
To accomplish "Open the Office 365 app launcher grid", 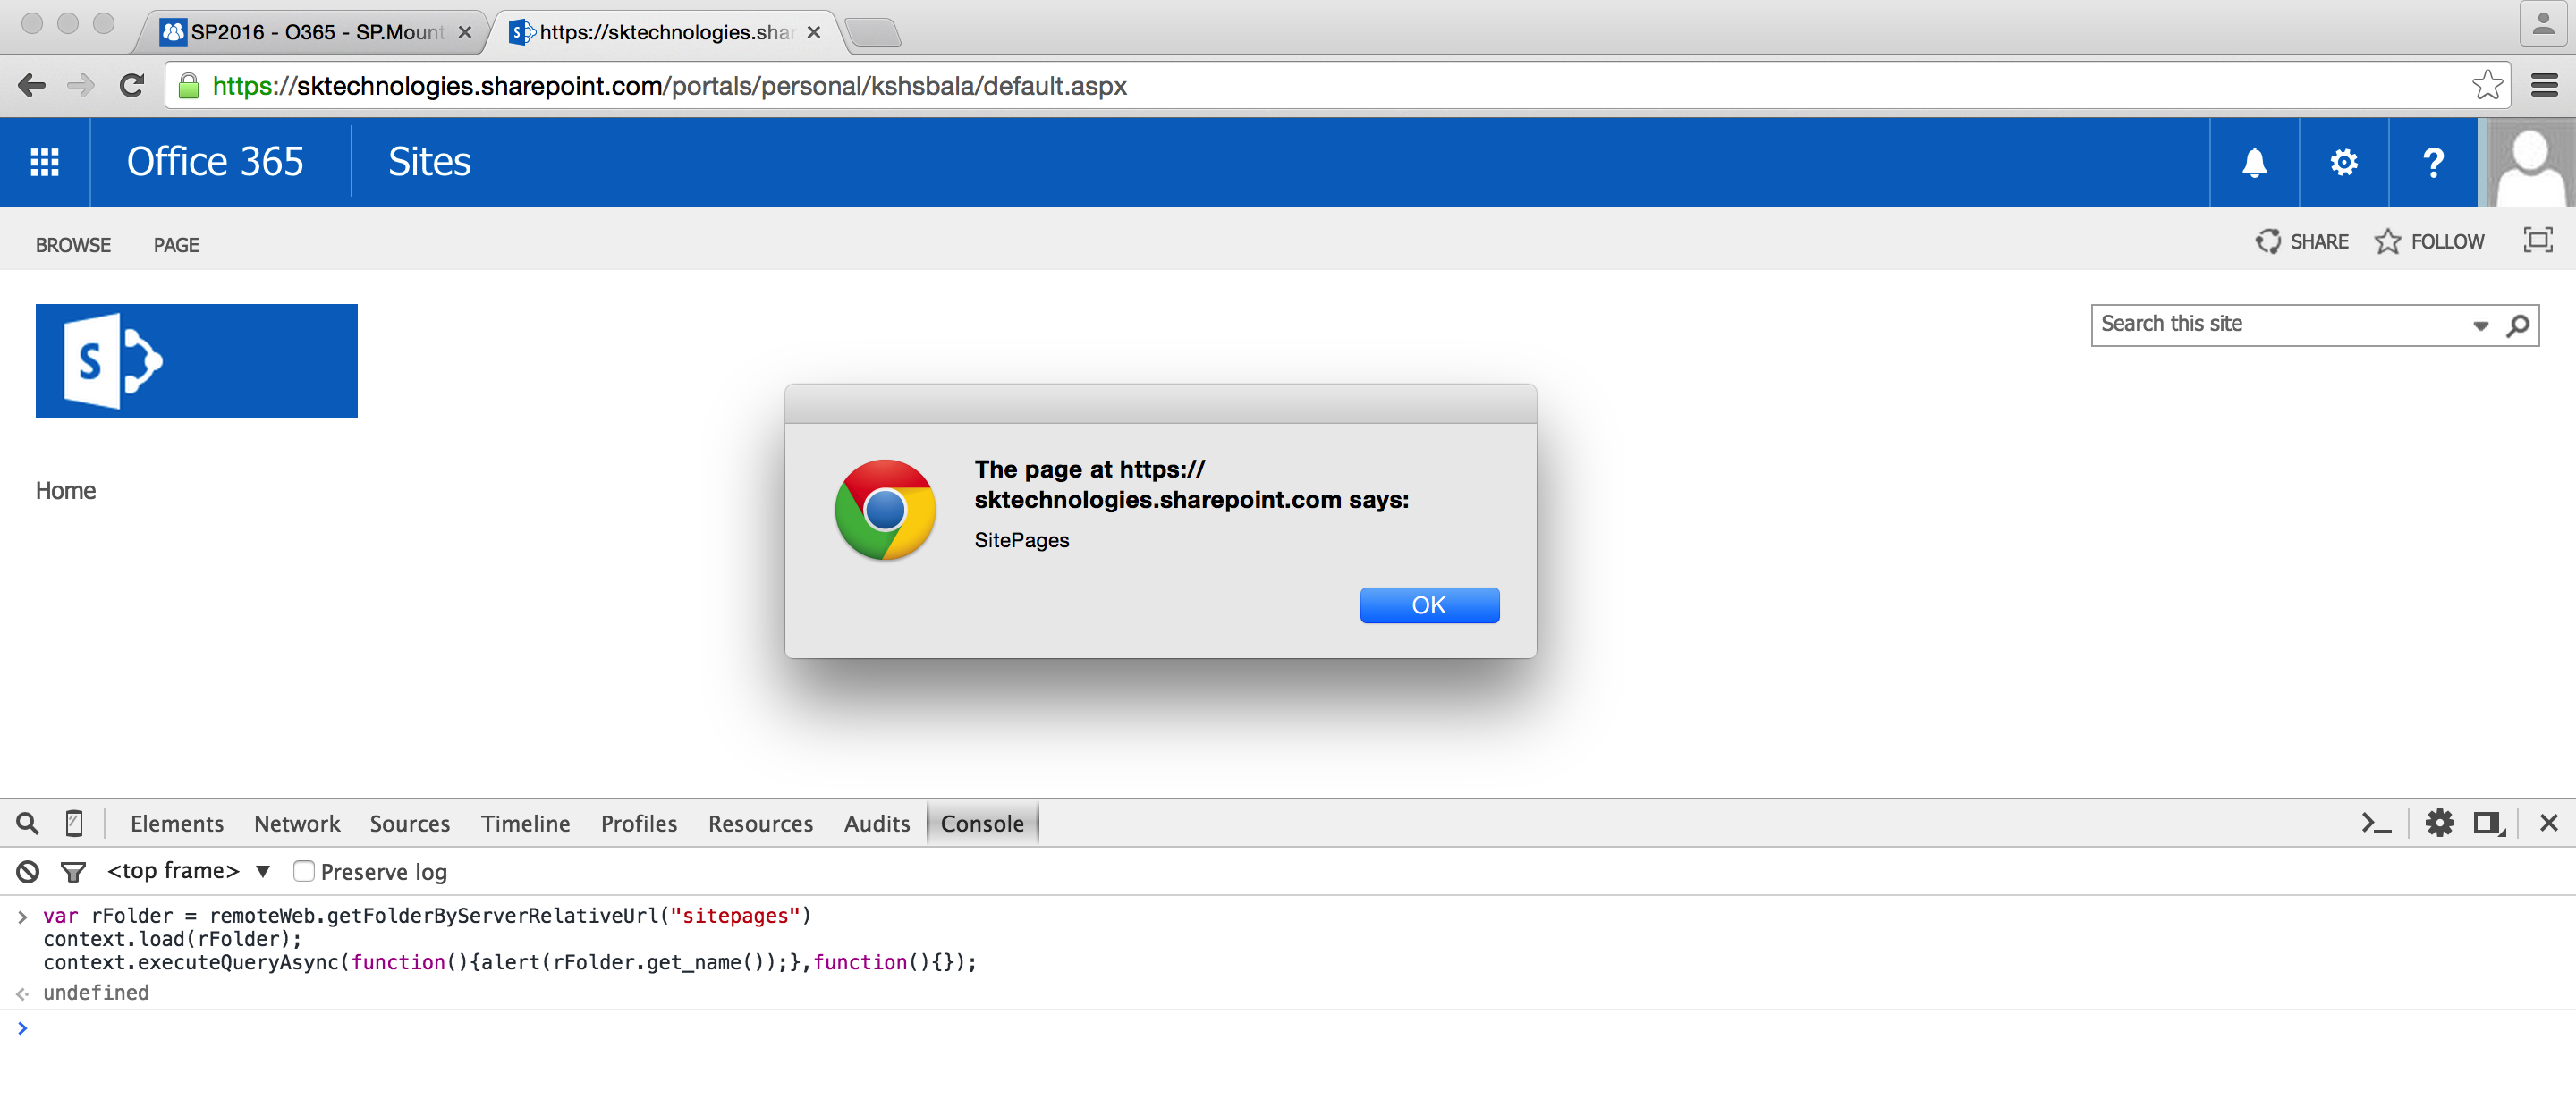I will tap(44, 162).
